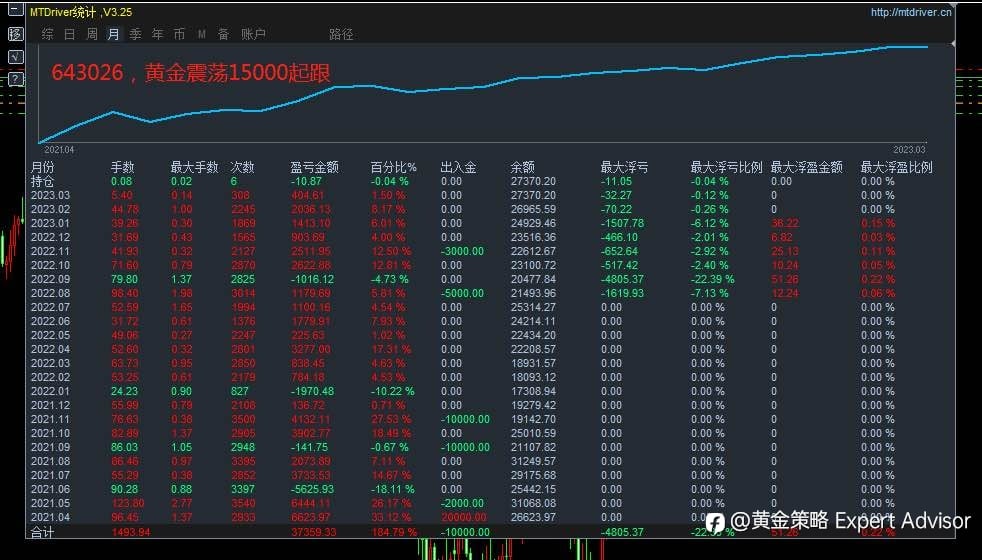The width and height of the screenshot is (982, 560).
Task: Click the 月份 column header
Action: click(x=43, y=167)
